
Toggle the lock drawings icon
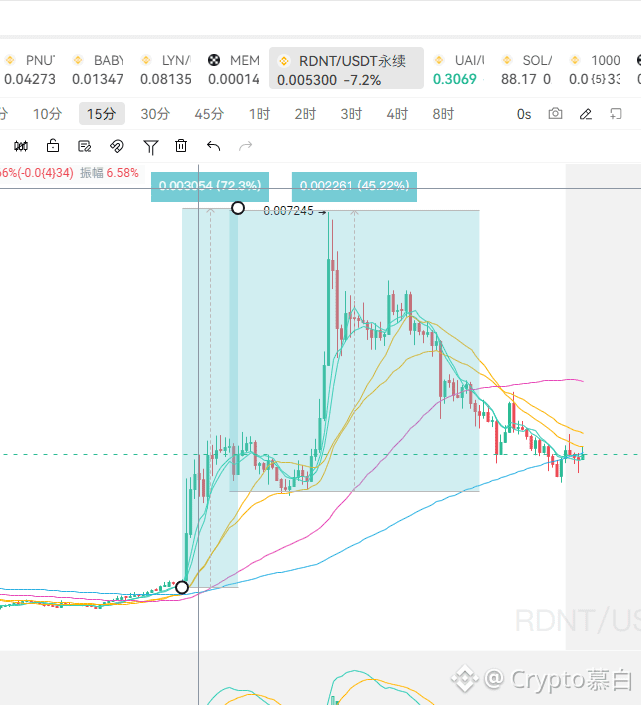point(53,146)
